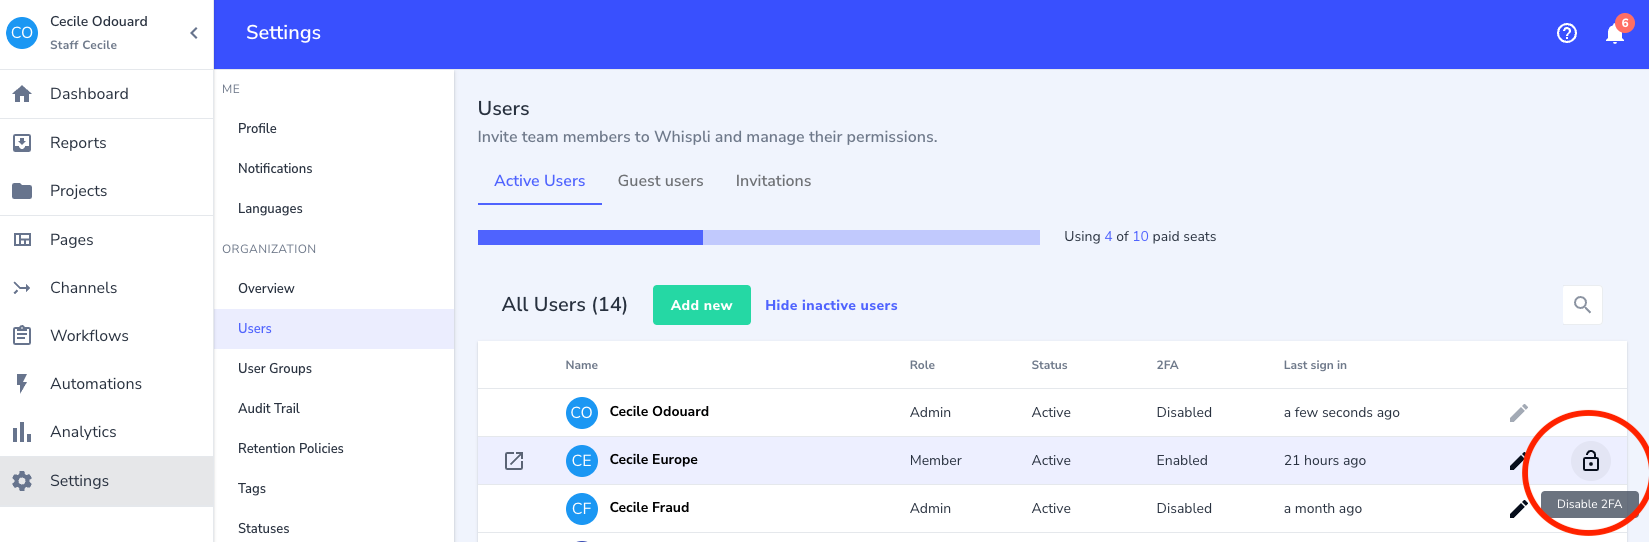Open the help question mark icon
The image size is (1649, 542).
tap(1566, 33)
